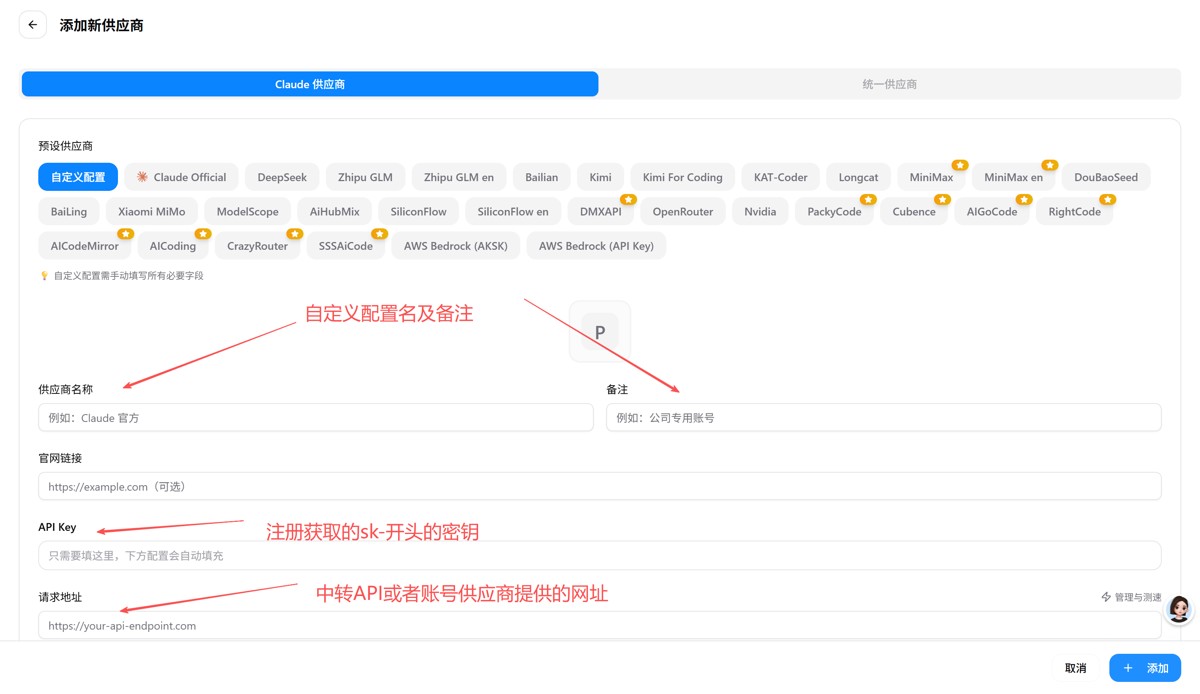Go back using the arrow button
The width and height of the screenshot is (1200, 694).
pyautogui.click(x=33, y=25)
